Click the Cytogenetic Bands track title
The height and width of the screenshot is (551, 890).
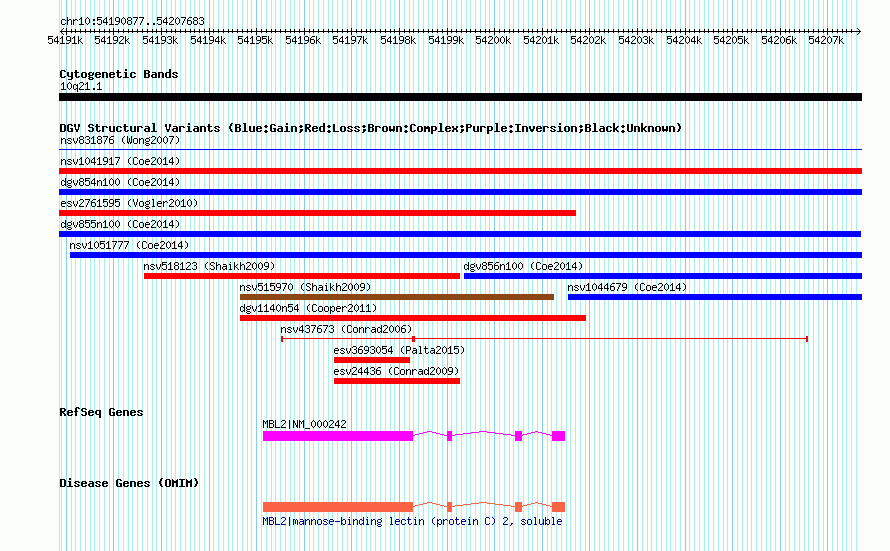119,74
